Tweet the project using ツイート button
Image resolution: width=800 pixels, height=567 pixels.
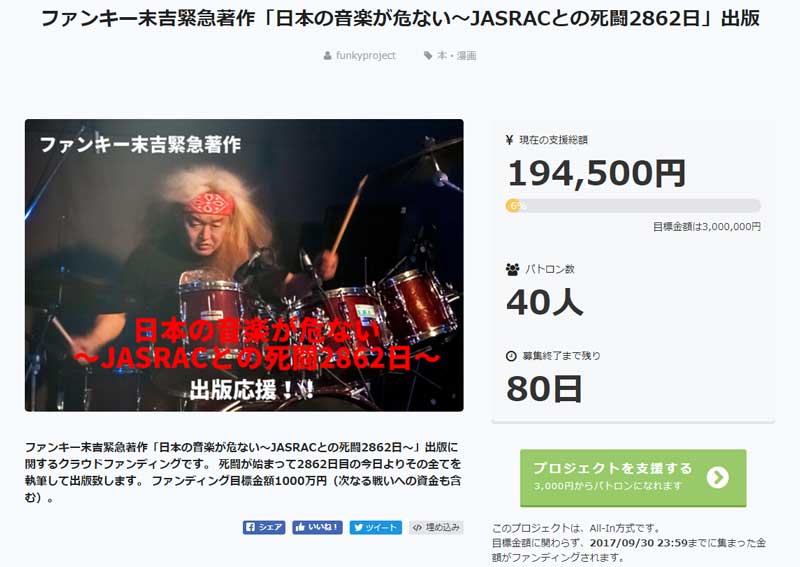(376, 527)
